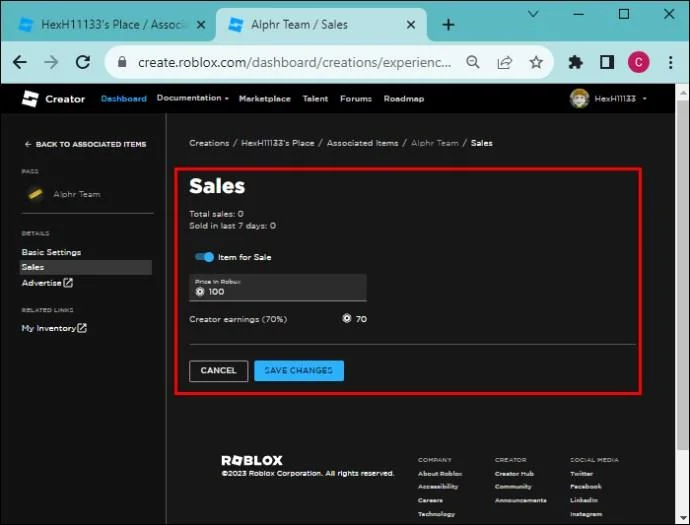Open Twitter footer link

[581, 474]
